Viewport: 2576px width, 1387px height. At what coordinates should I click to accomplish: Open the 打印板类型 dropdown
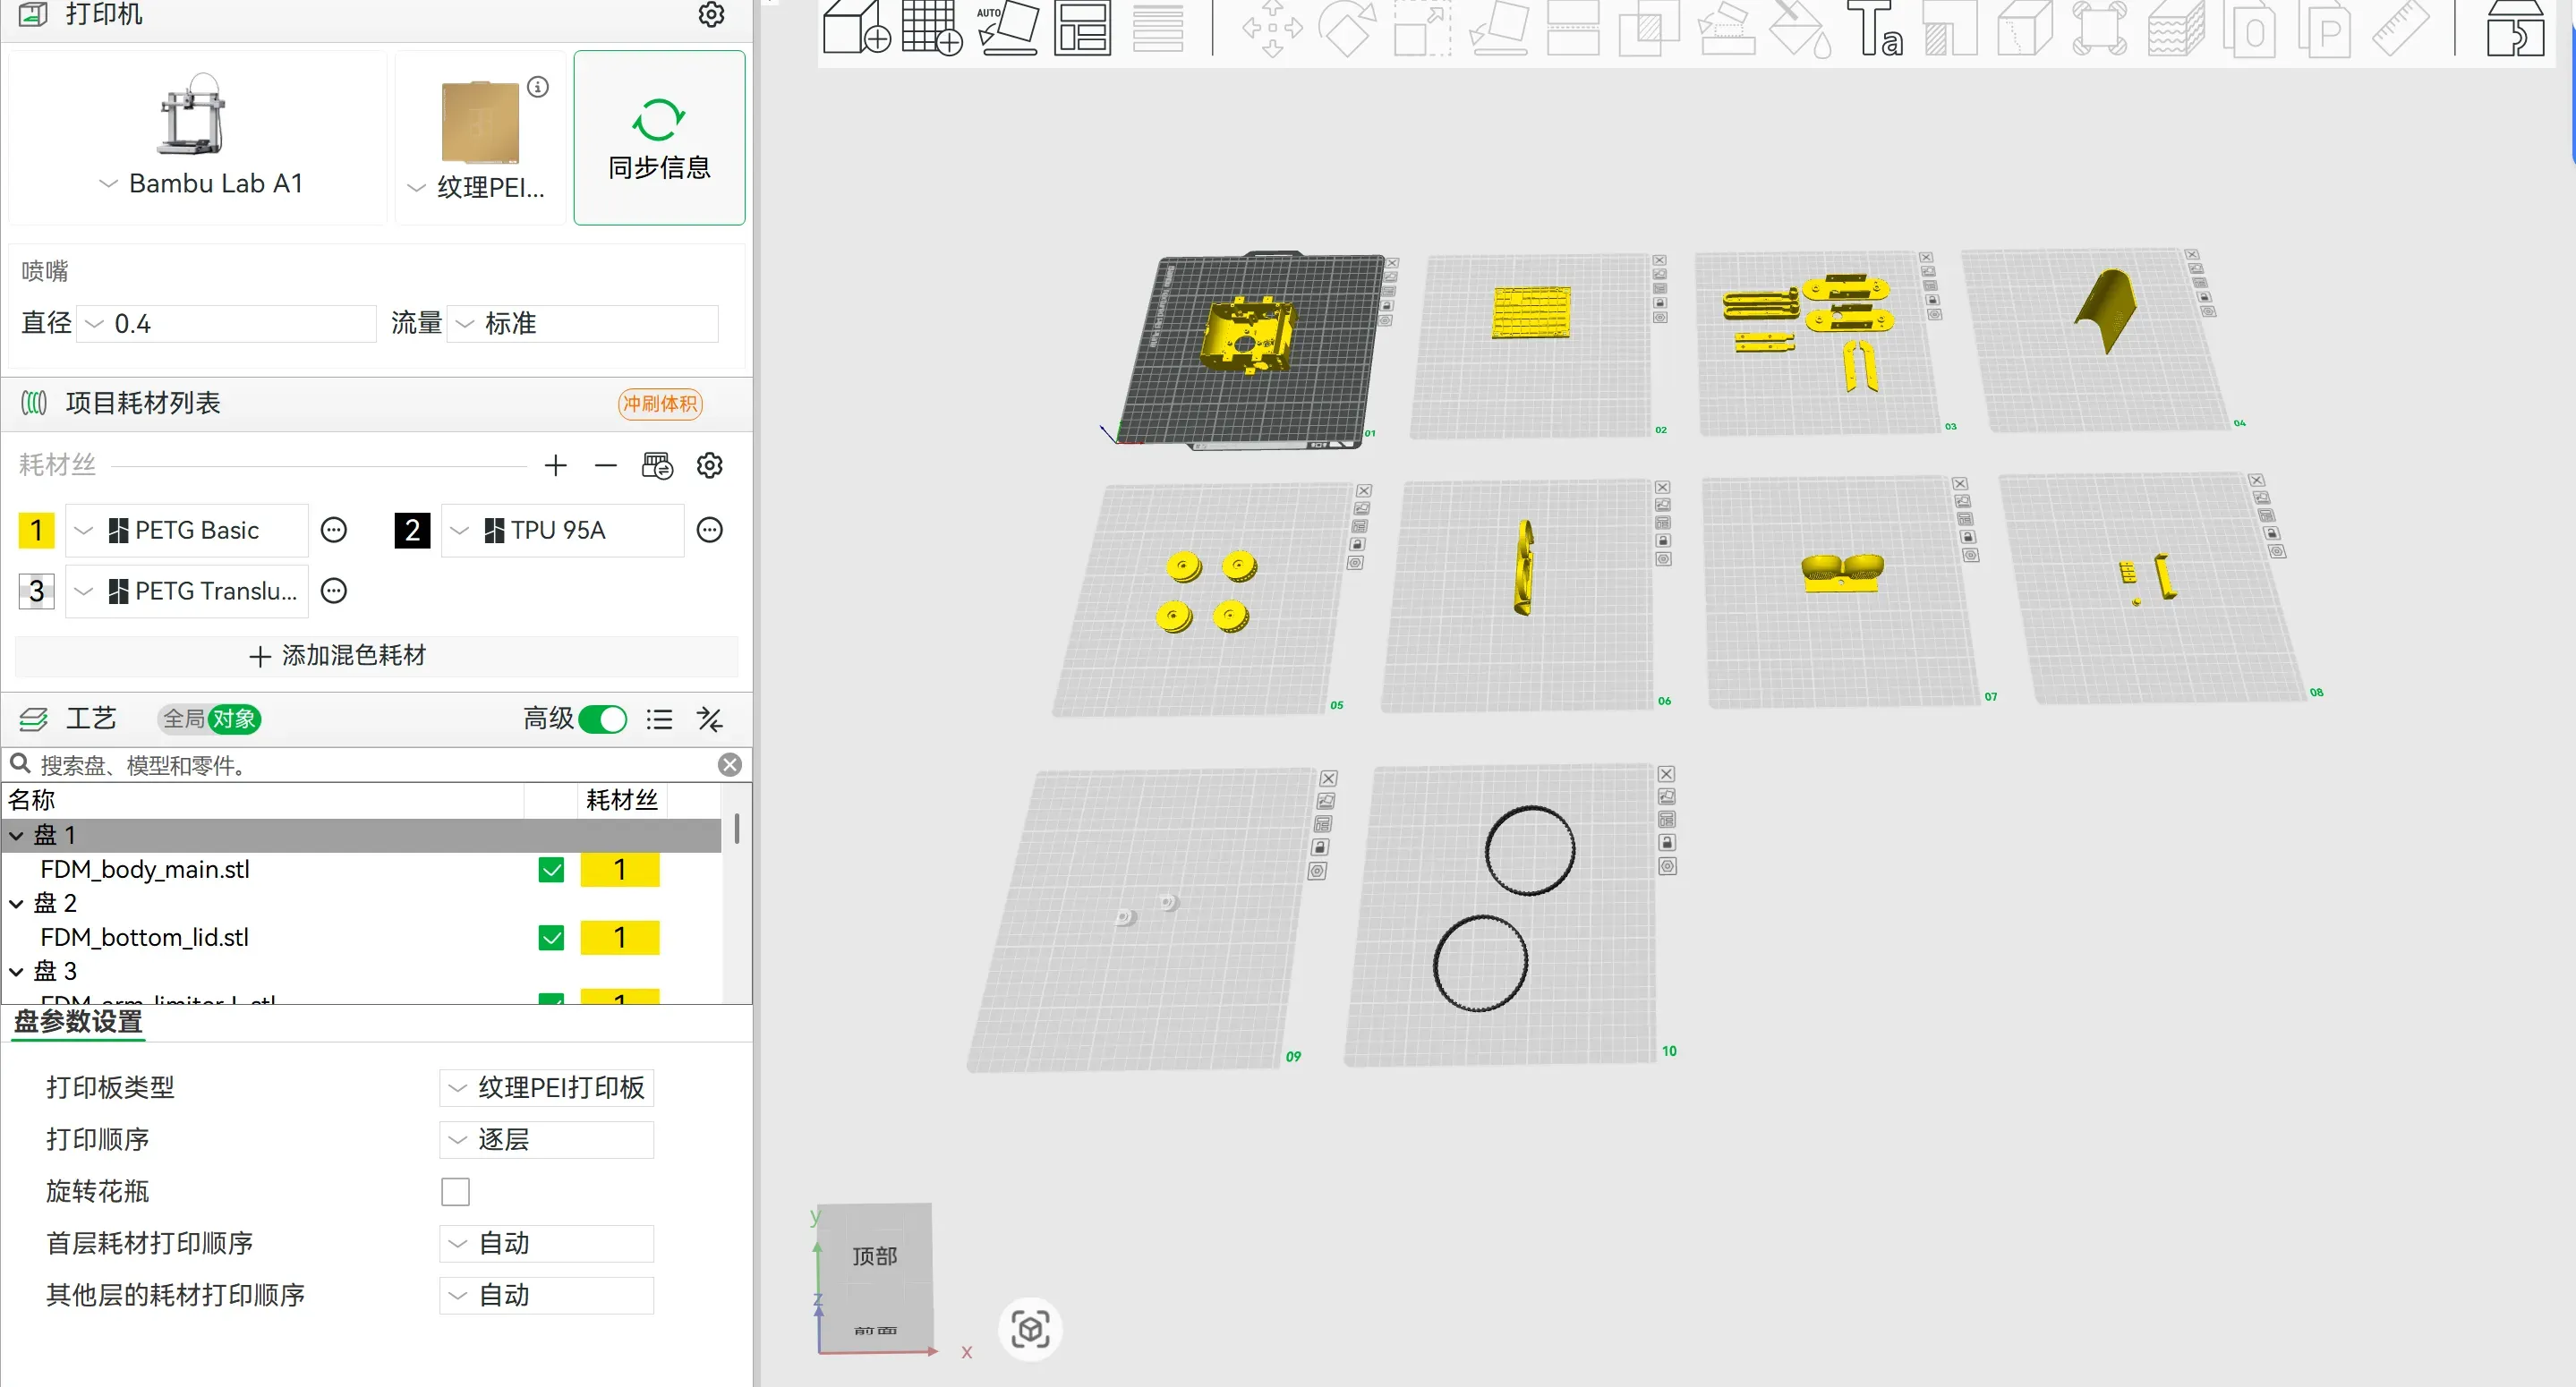[x=546, y=1087]
